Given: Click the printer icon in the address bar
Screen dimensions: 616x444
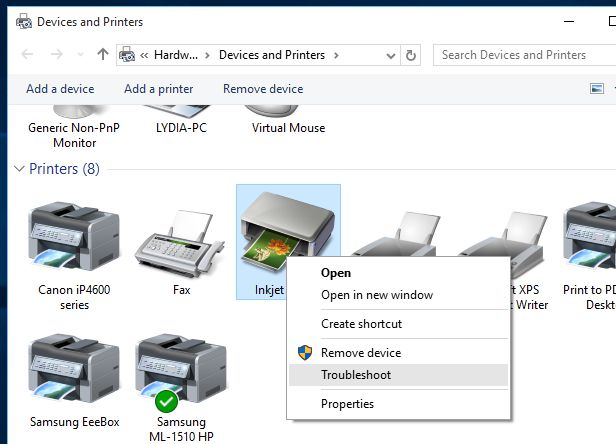Looking at the screenshot, I should point(127,55).
